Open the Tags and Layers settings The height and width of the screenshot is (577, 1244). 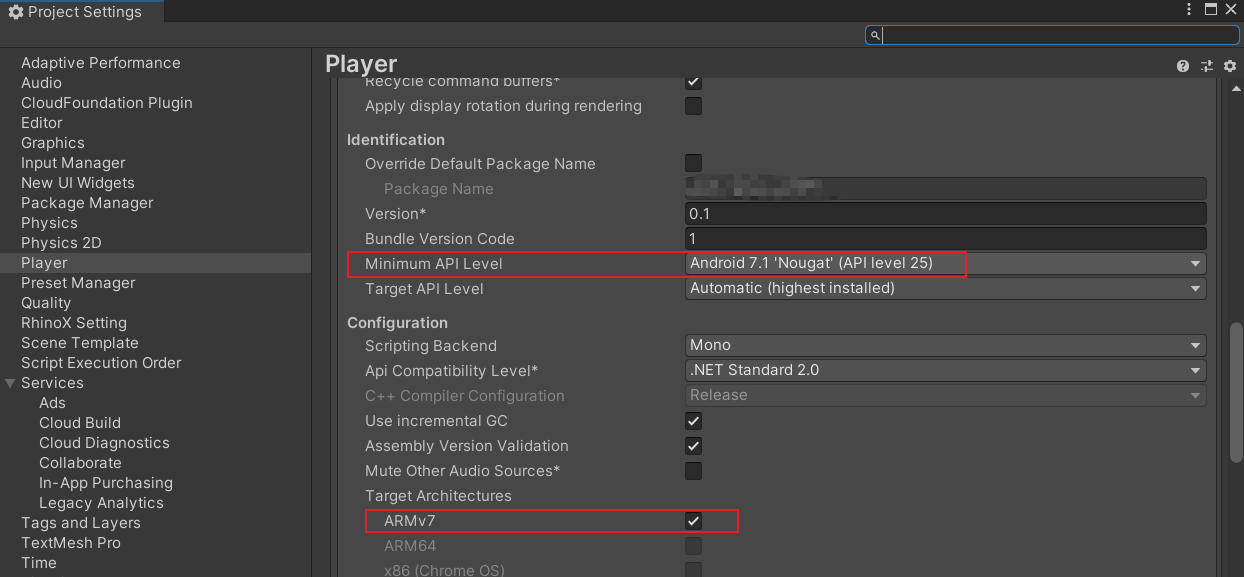pos(81,523)
